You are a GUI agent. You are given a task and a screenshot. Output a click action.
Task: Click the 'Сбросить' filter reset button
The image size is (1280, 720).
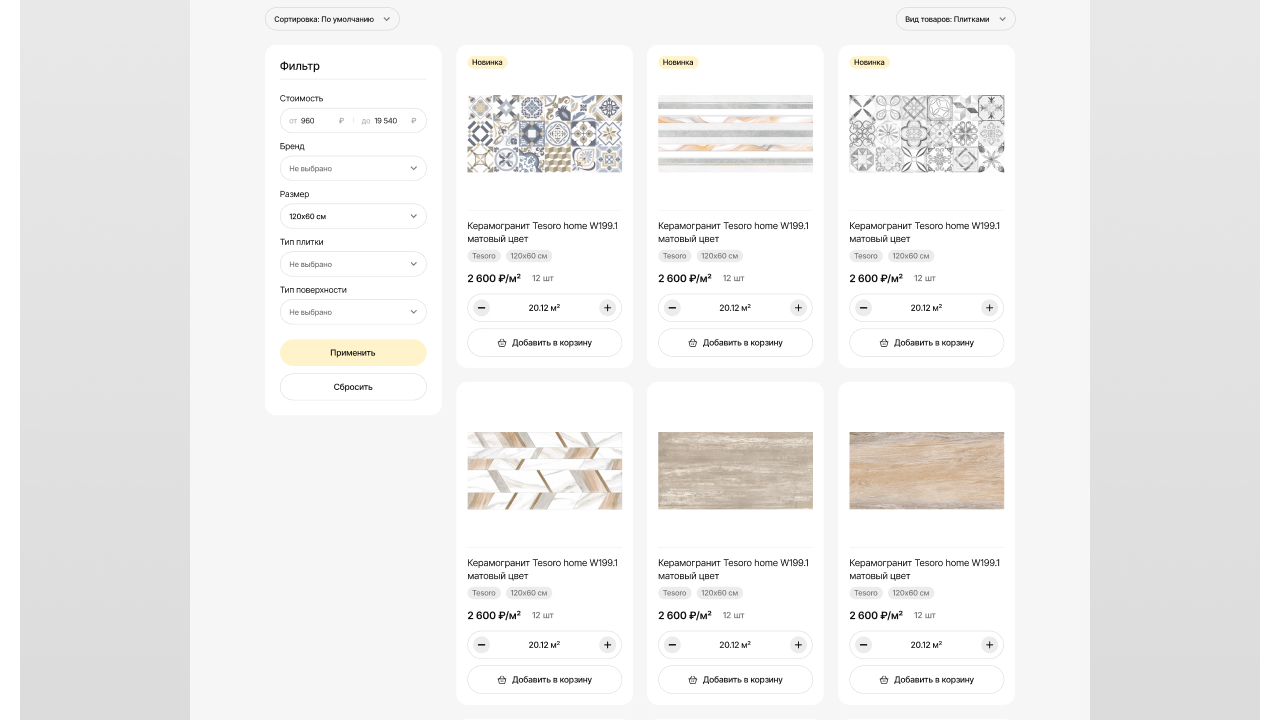(353, 387)
